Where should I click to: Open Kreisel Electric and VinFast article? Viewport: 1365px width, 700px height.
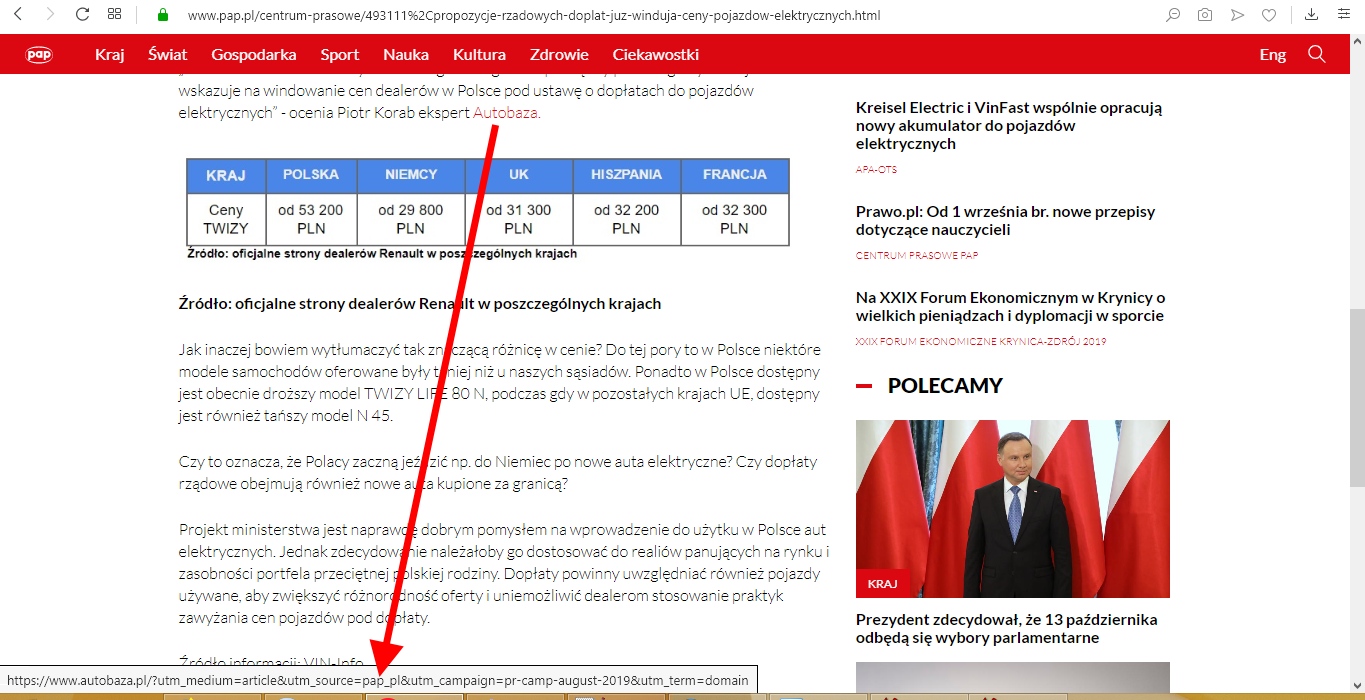tap(1009, 125)
